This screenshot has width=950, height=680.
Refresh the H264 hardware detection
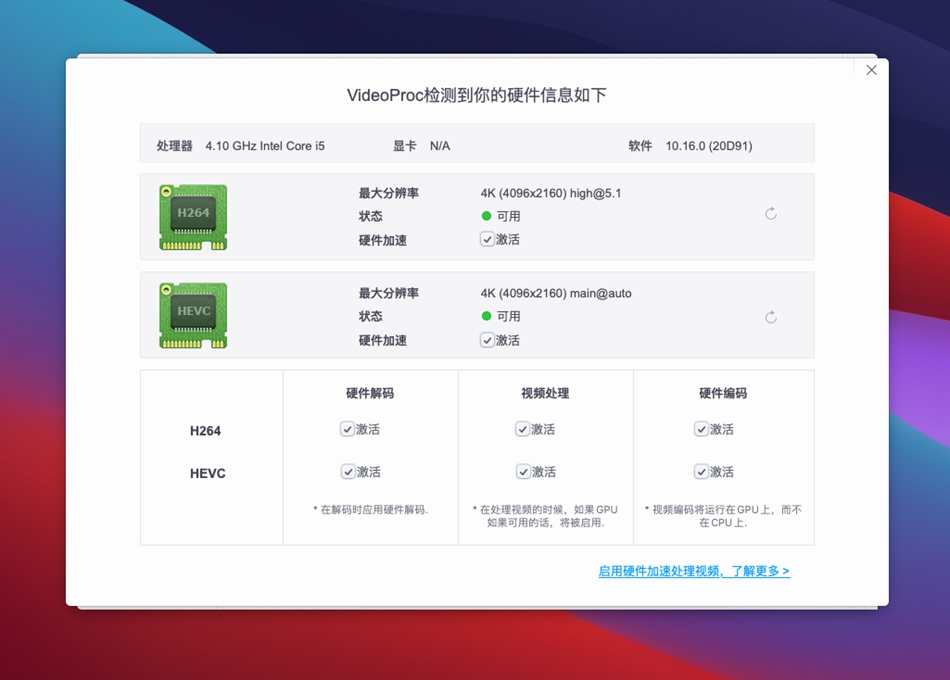771,214
